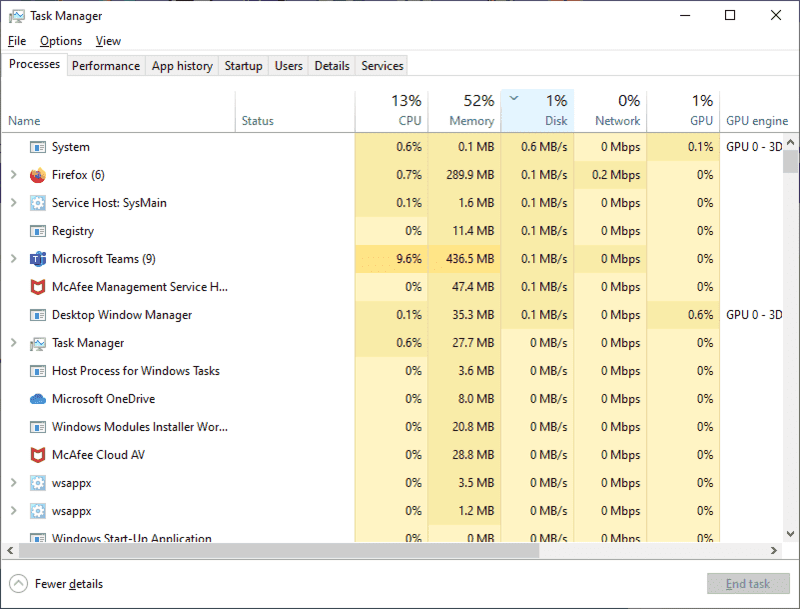The image size is (800, 609).
Task: Open the Options menu
Action: coord(61,41)
